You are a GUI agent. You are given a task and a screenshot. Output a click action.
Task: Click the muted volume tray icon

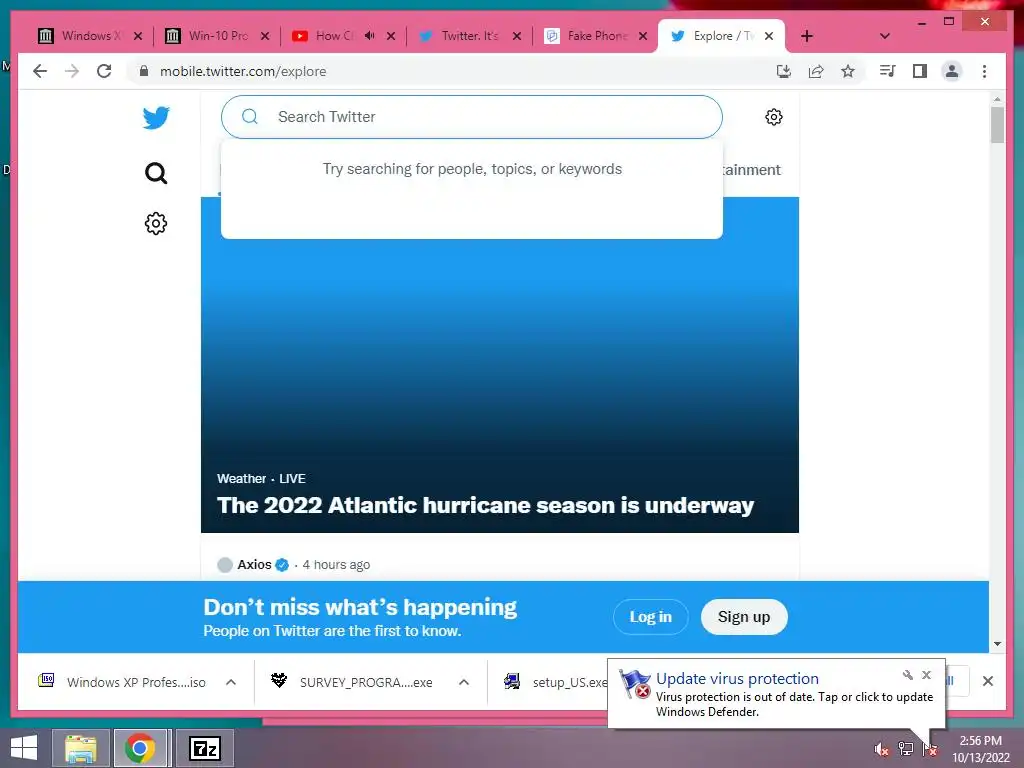click(881, 749)
